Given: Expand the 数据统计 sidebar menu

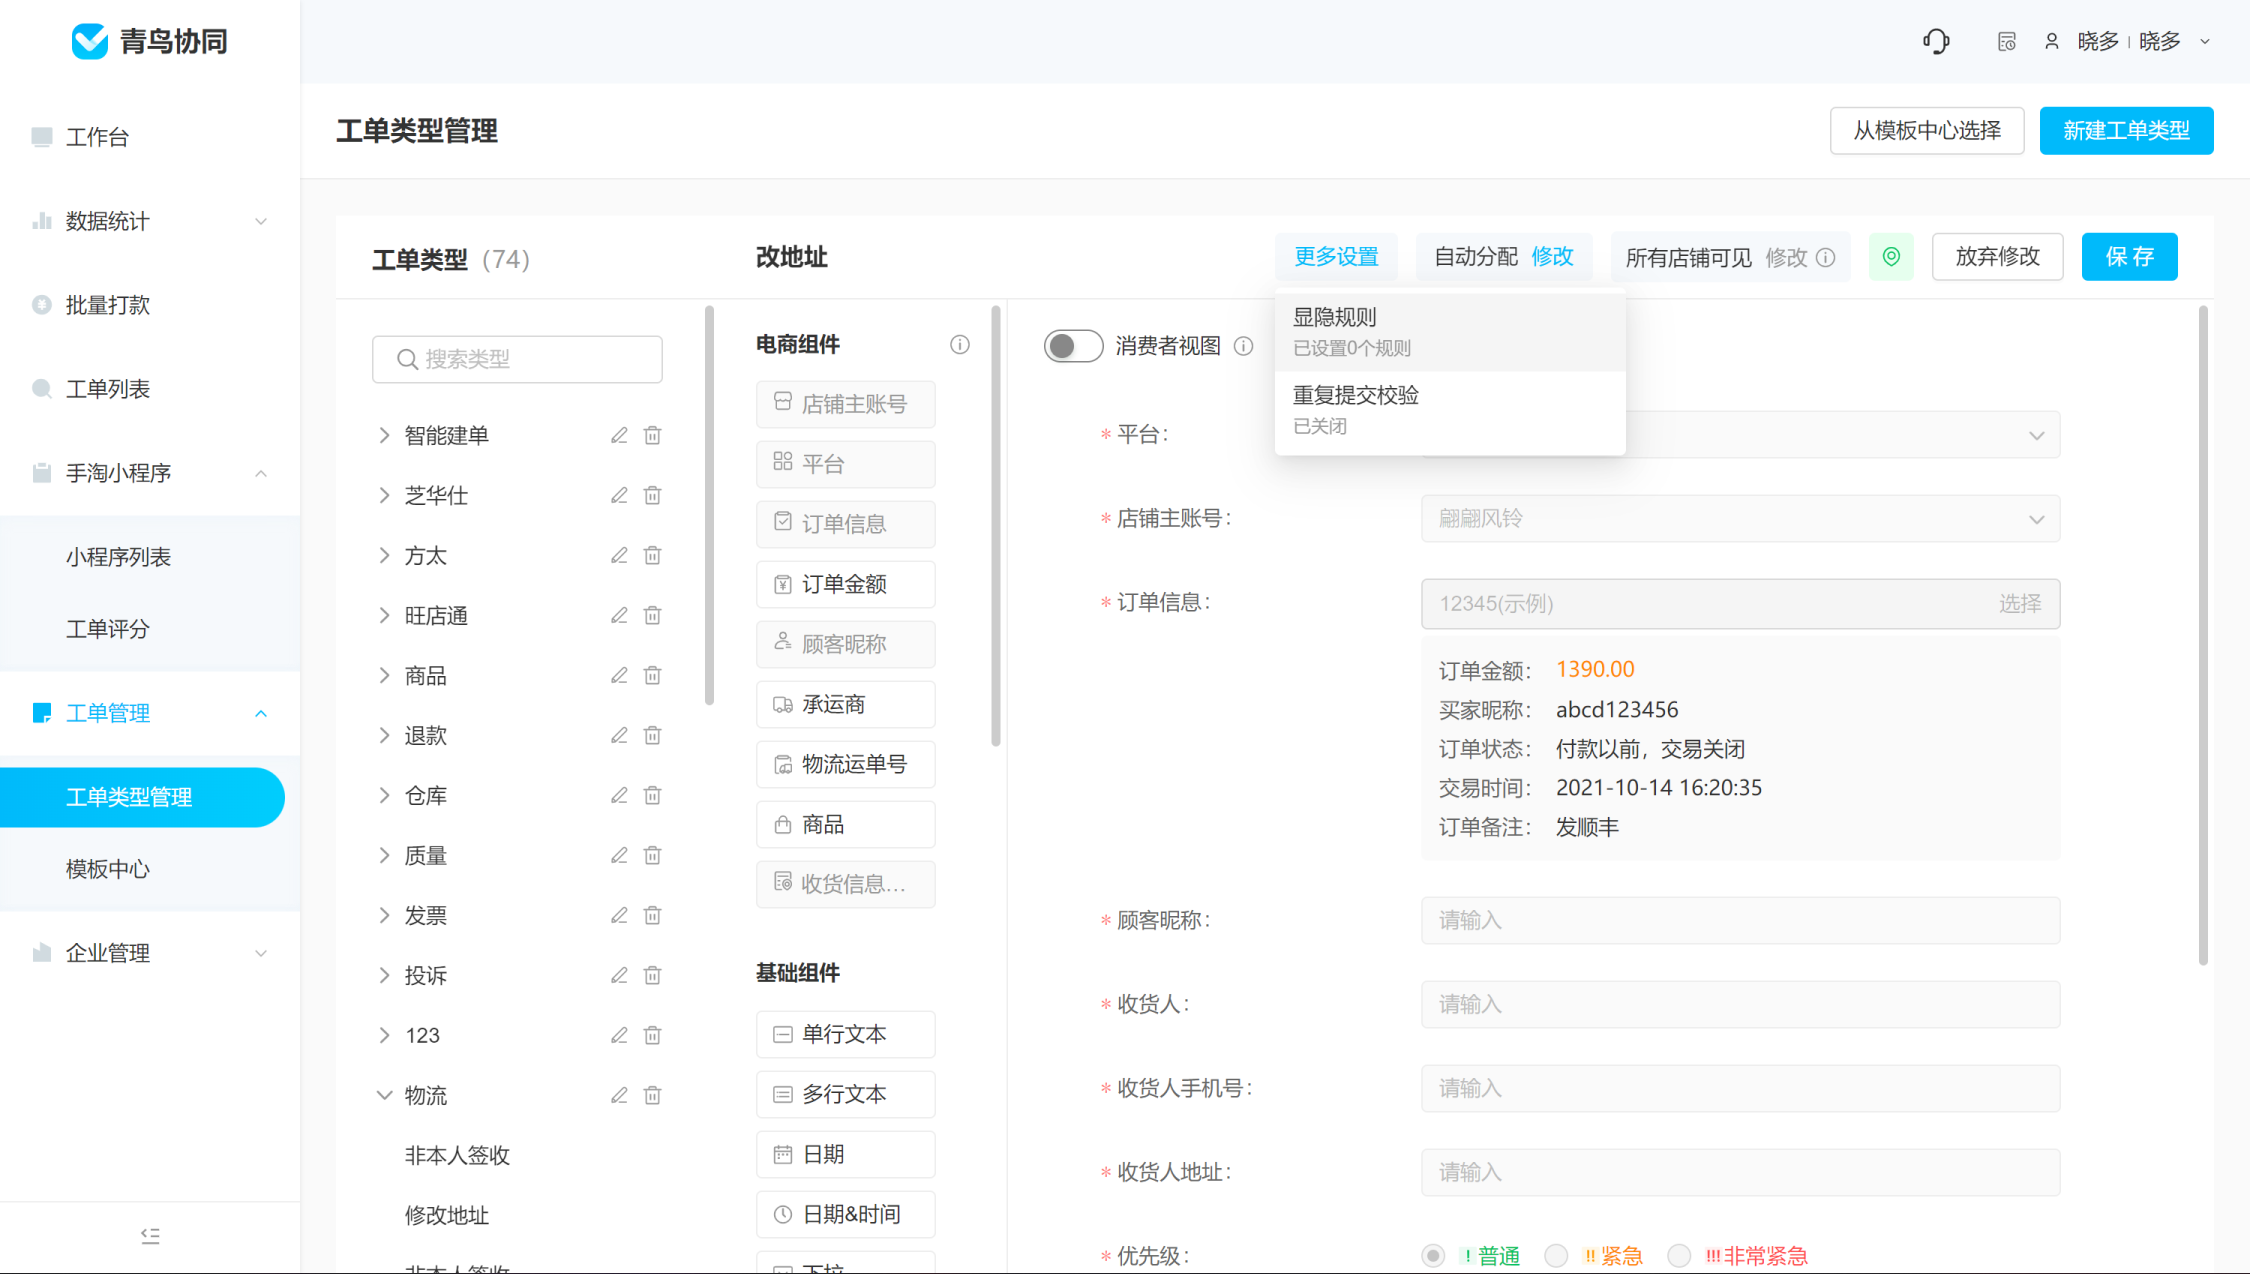Looking at the screenshot, I should pos(150,221).
